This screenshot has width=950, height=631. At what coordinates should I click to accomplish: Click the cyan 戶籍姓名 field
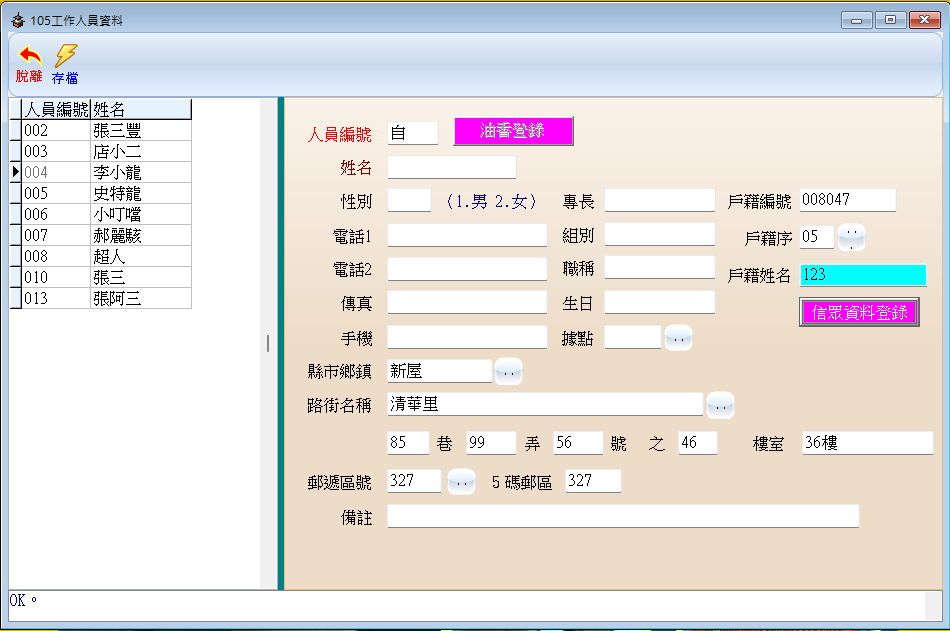(x=863, y=275)
